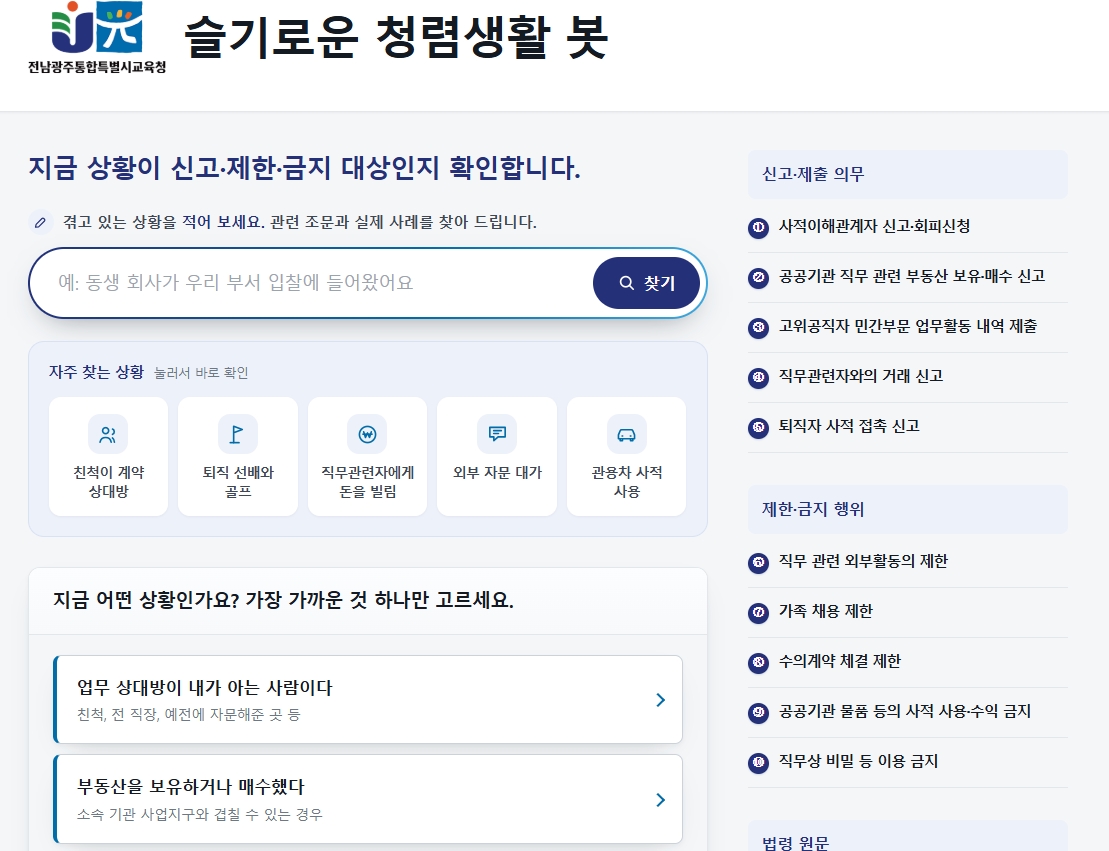Screen dimensions: 1109x851
Task: Click the chat bubble icon on 외부 자문 대가 card
Action: (497, 434)
